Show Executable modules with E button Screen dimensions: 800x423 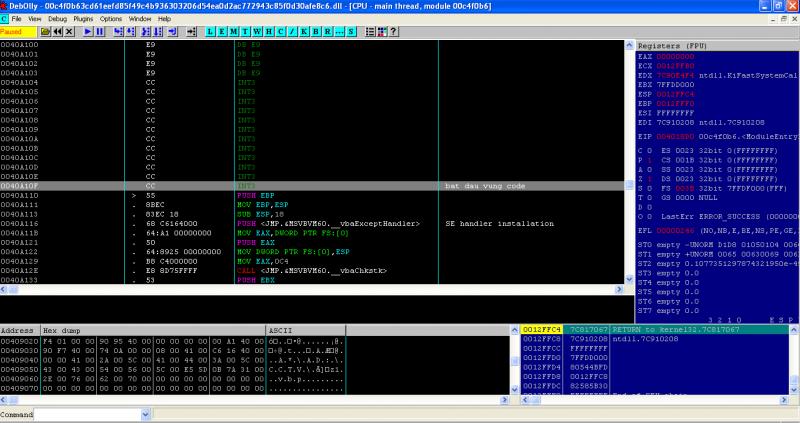[222, 32]
